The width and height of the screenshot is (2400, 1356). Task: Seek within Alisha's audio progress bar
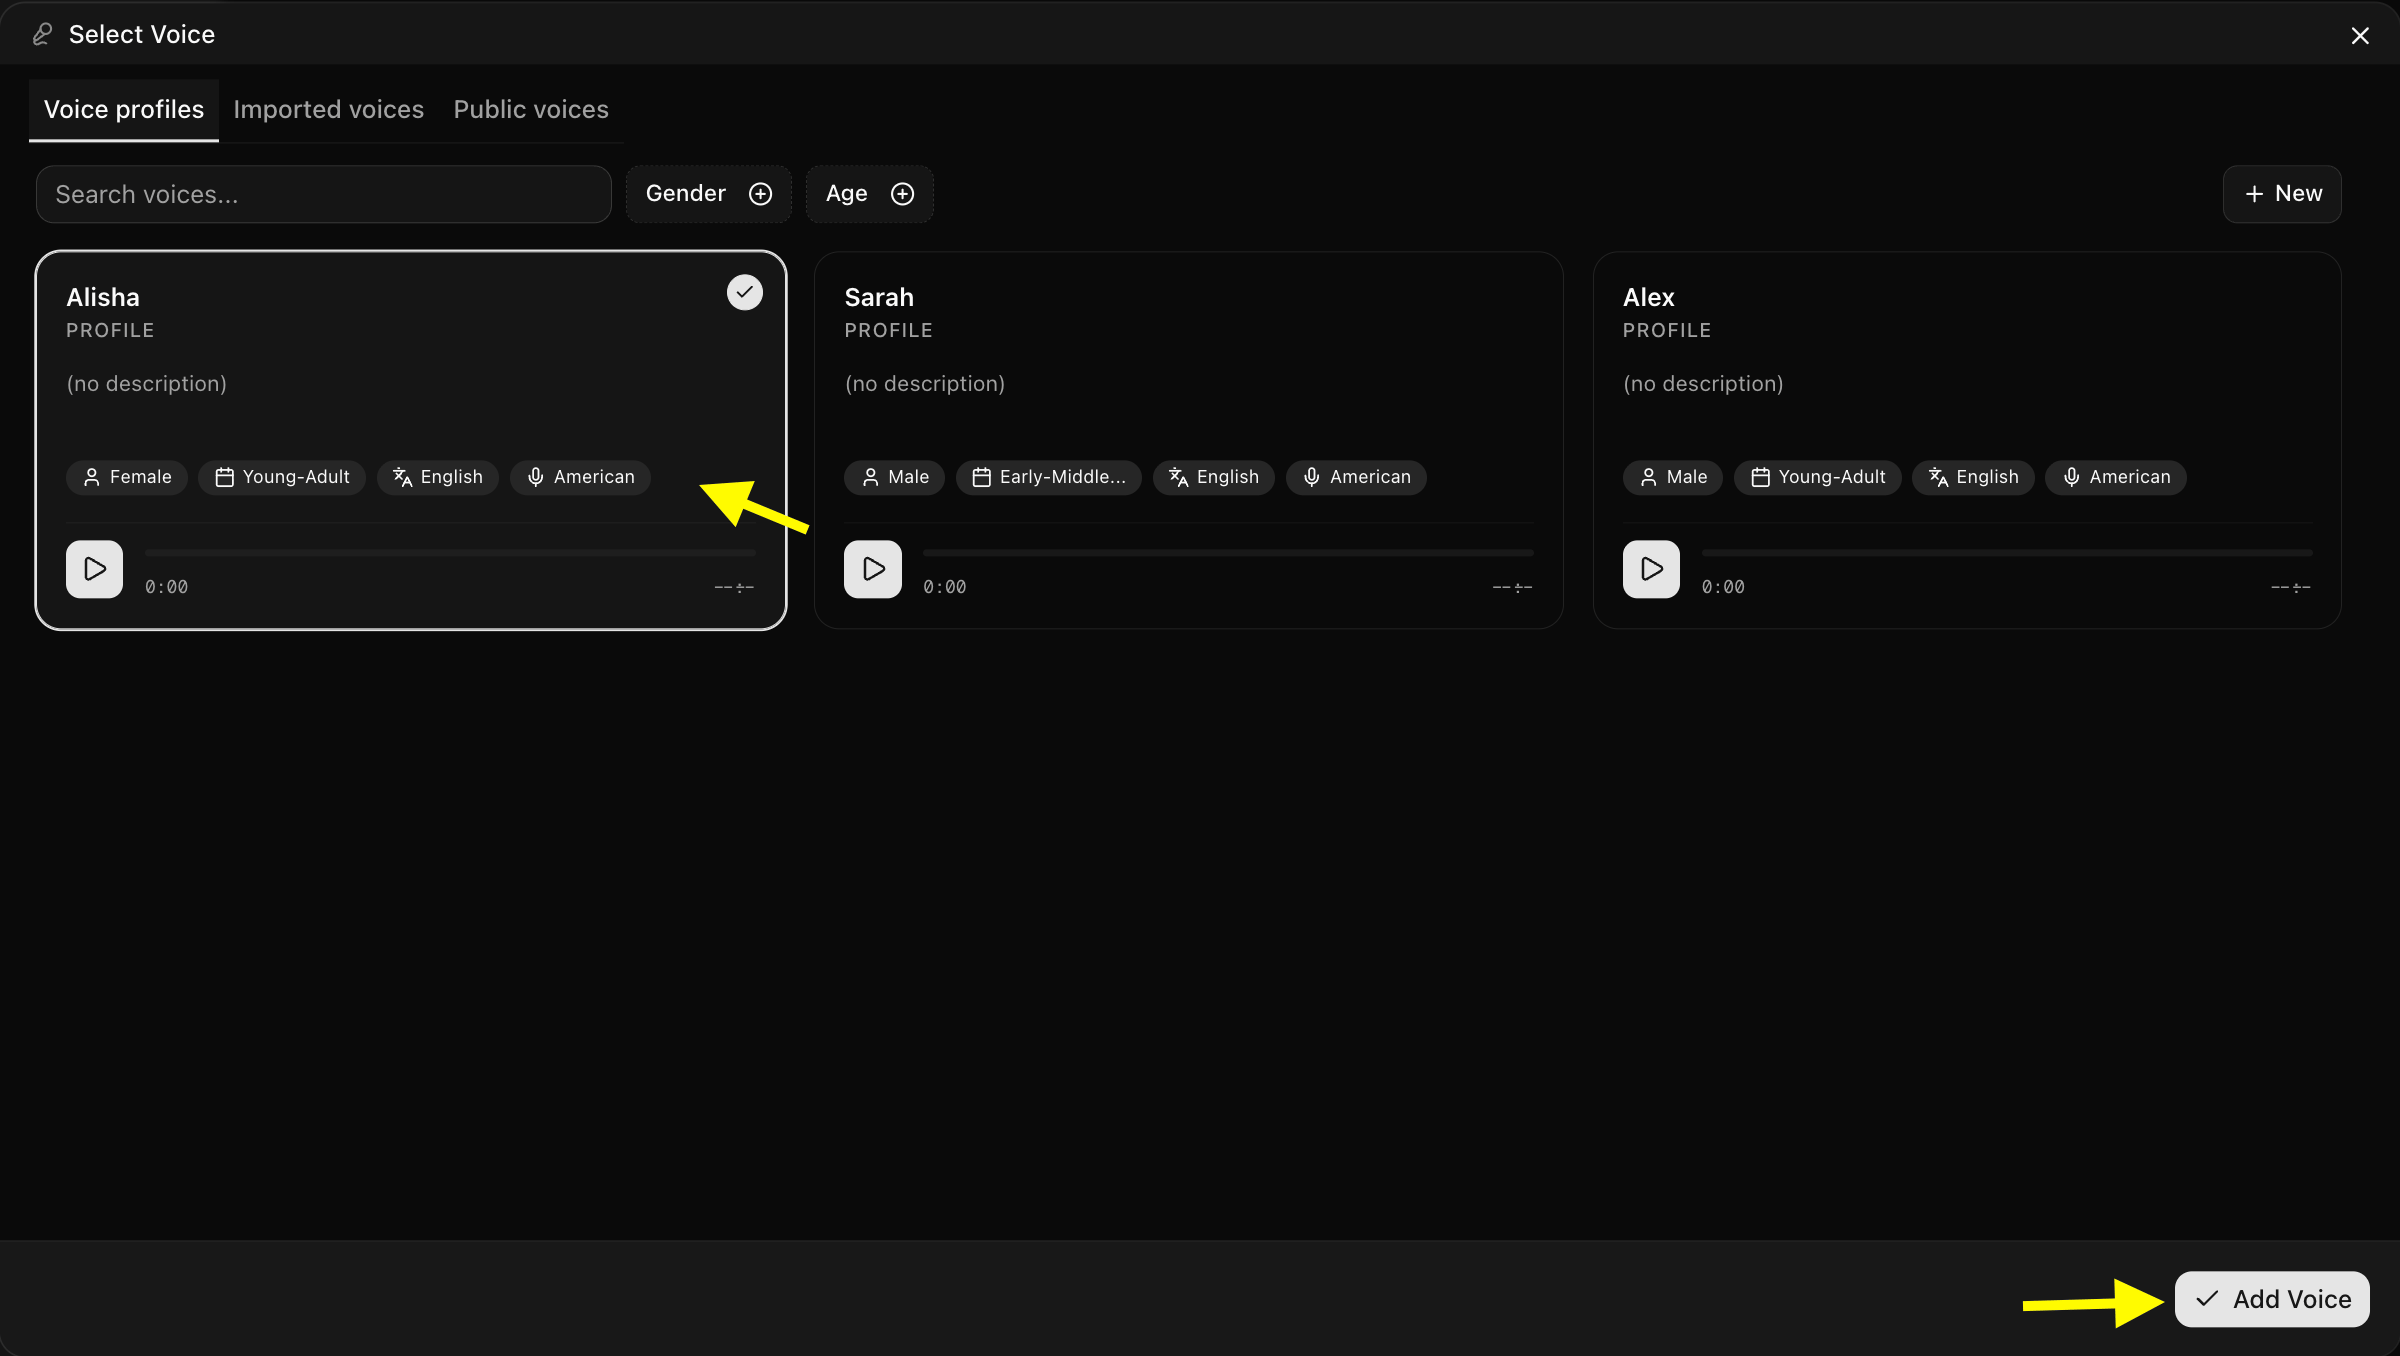click(x=450, y=552)
